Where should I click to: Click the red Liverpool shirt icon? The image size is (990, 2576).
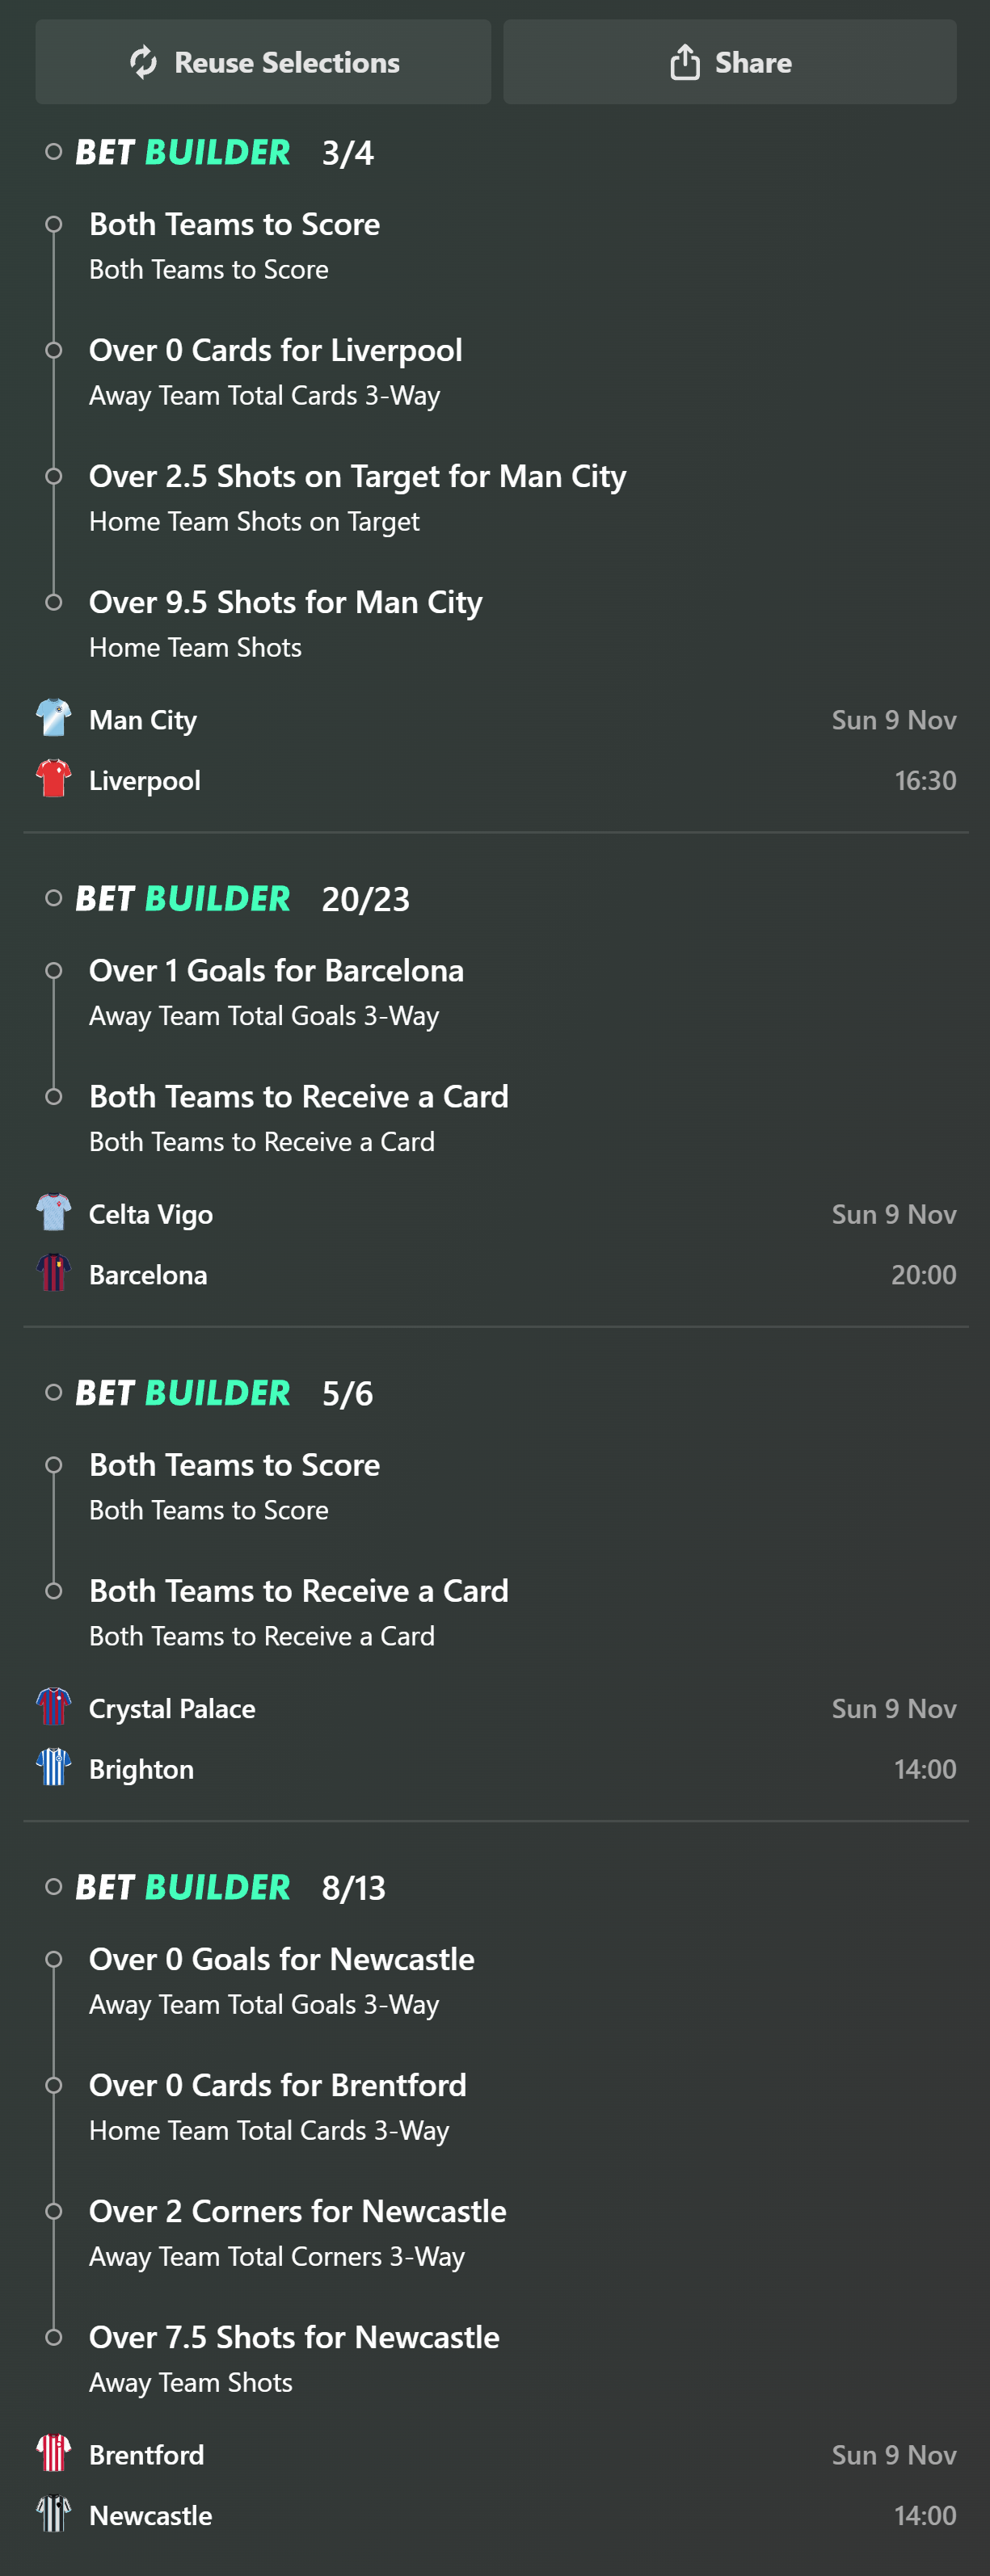(54, 779)
